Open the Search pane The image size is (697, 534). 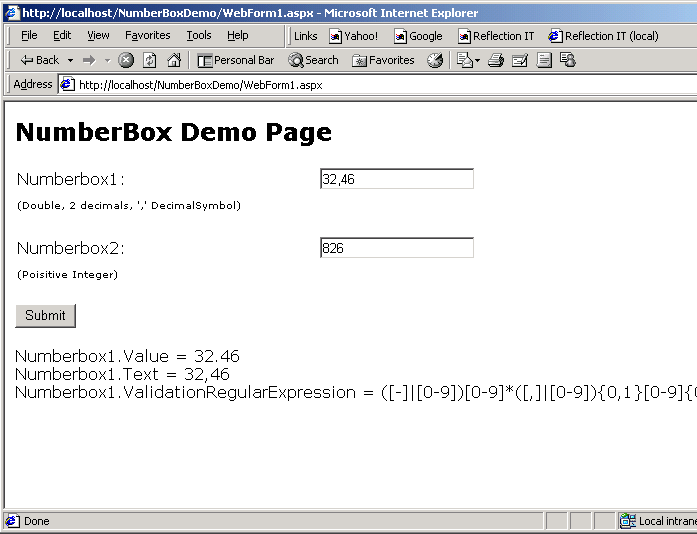pos(313,60)
